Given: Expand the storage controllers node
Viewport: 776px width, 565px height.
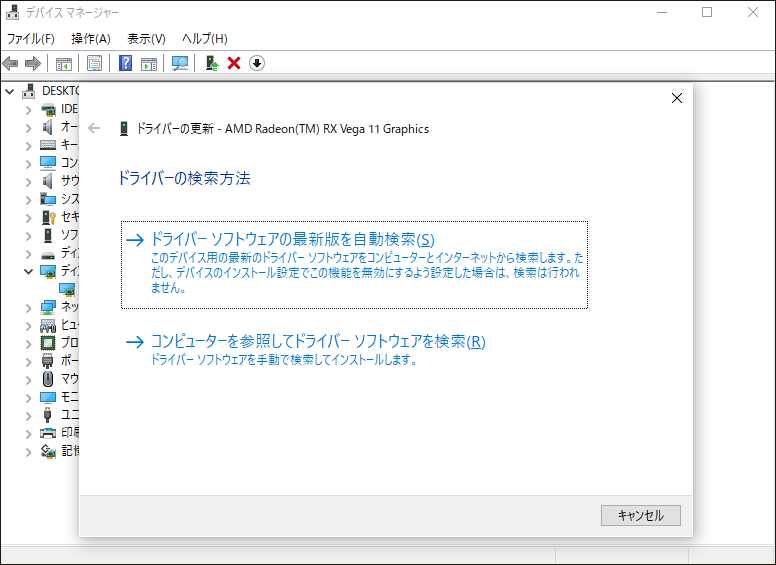Looking at the screenshot, I should pyautogui.click(x=29, y=452).
